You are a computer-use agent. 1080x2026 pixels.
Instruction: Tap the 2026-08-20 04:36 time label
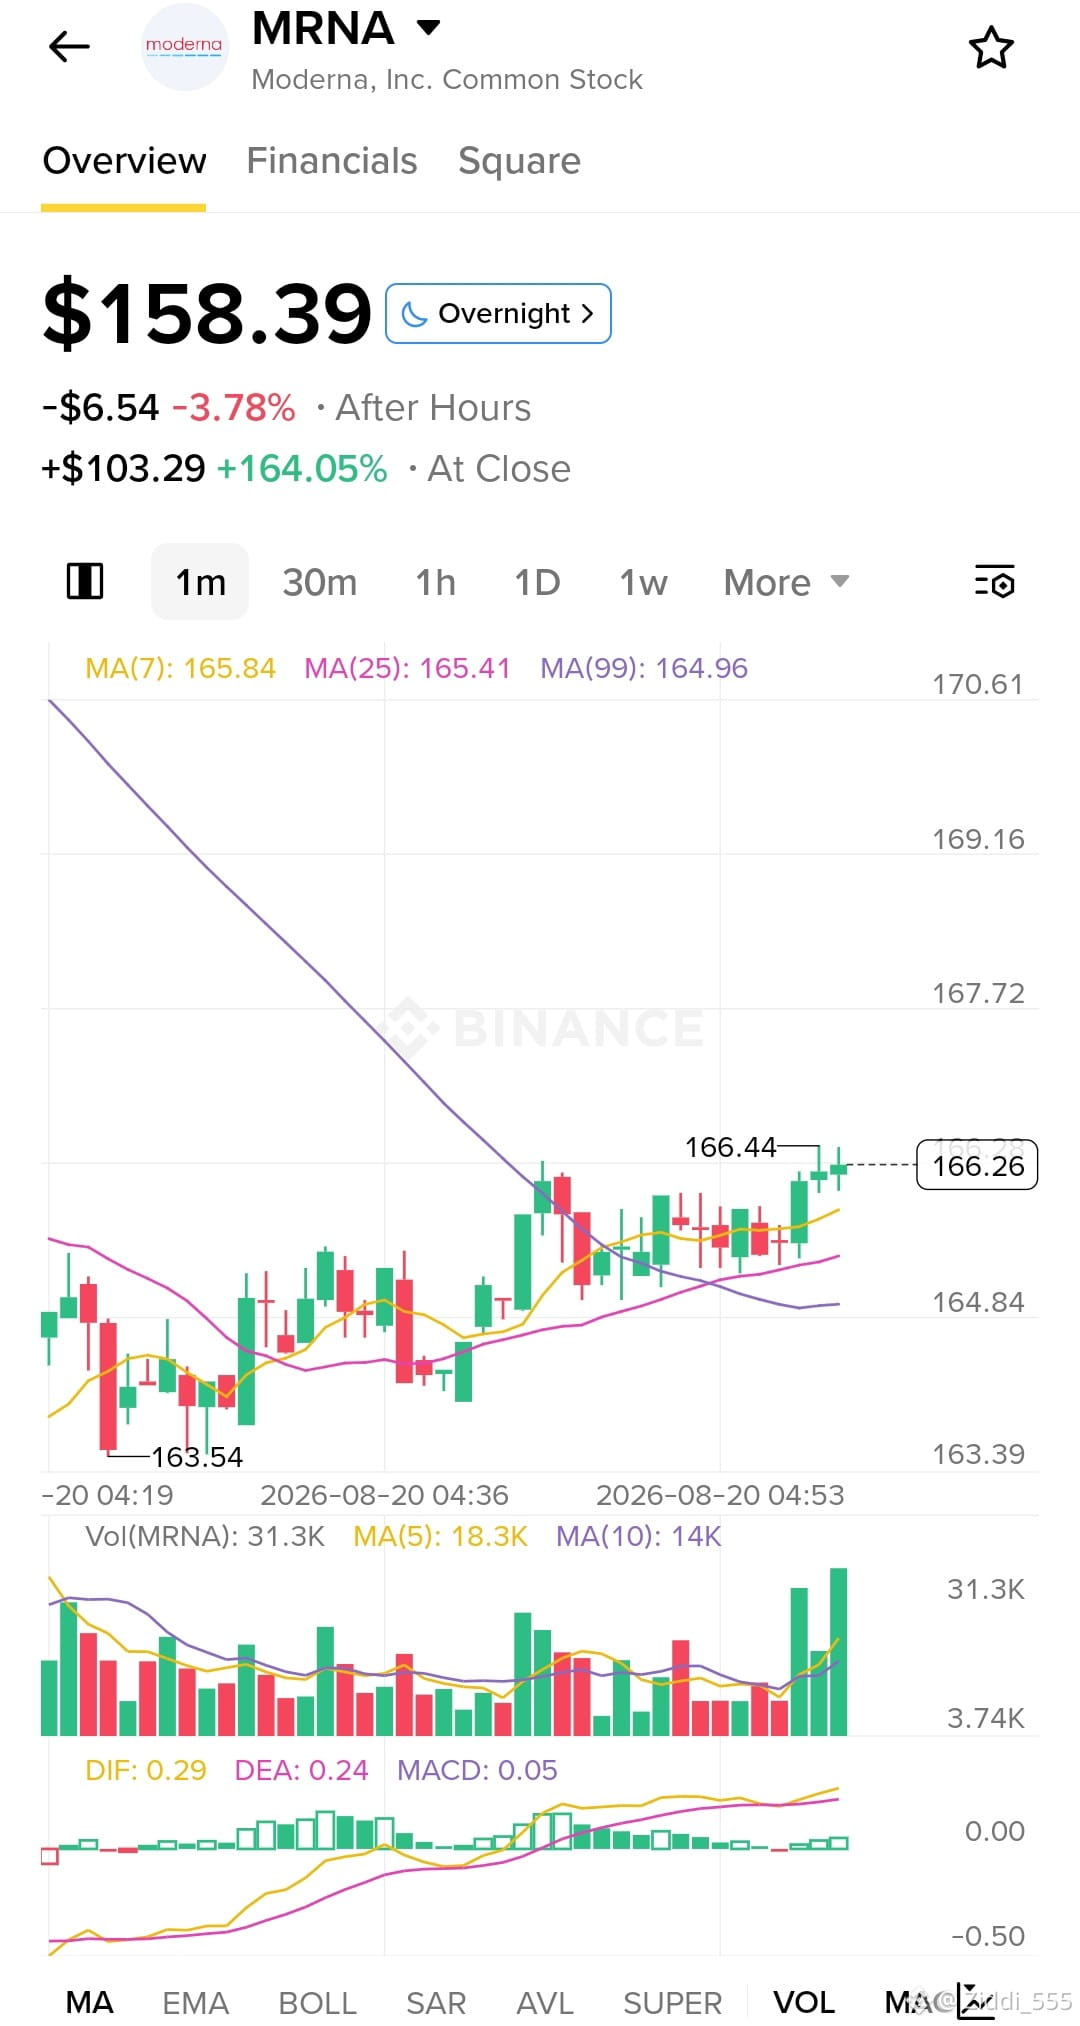384,1495
